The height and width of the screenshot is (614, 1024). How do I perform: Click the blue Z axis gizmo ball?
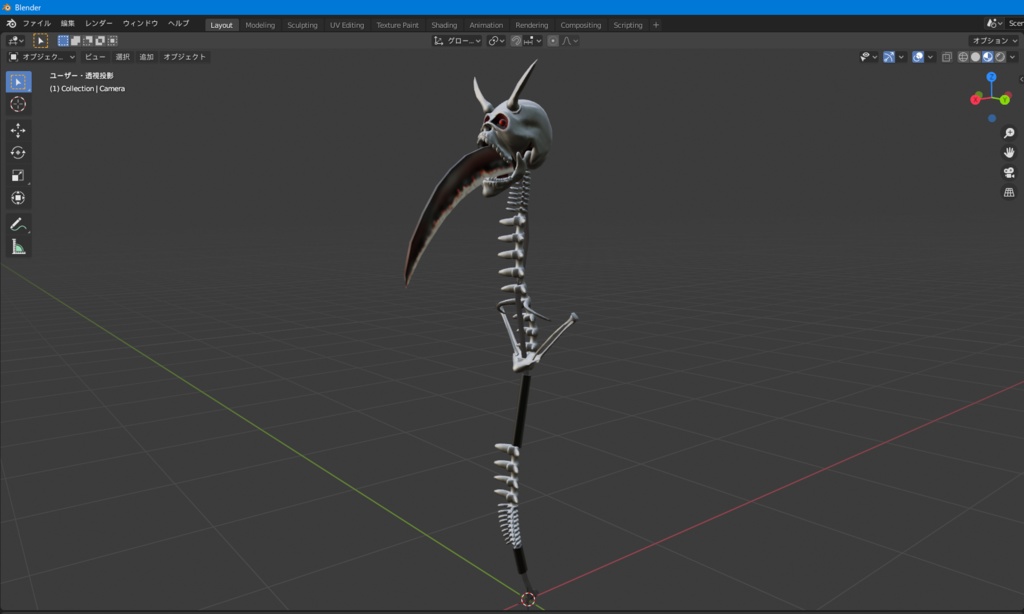[991, 77]
